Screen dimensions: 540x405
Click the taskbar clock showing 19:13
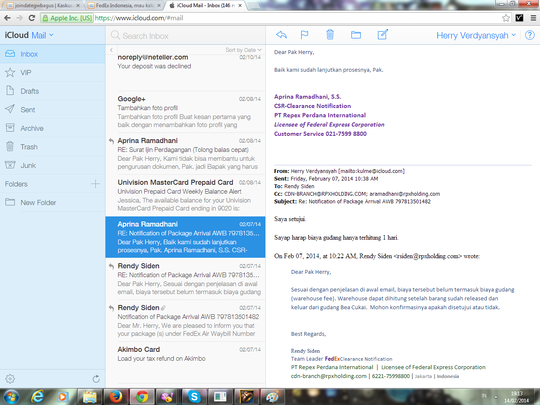tap(516, 397)
